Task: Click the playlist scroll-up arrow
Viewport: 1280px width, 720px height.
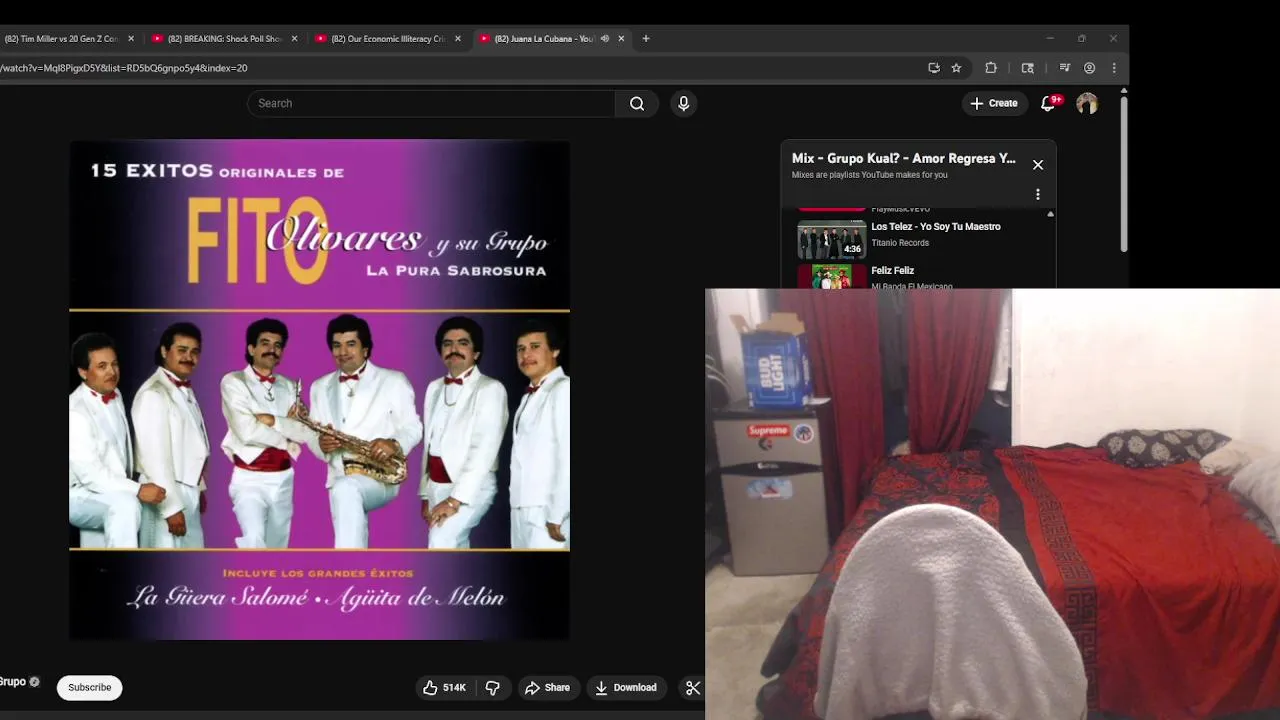Action: (x=1050, y=213)
